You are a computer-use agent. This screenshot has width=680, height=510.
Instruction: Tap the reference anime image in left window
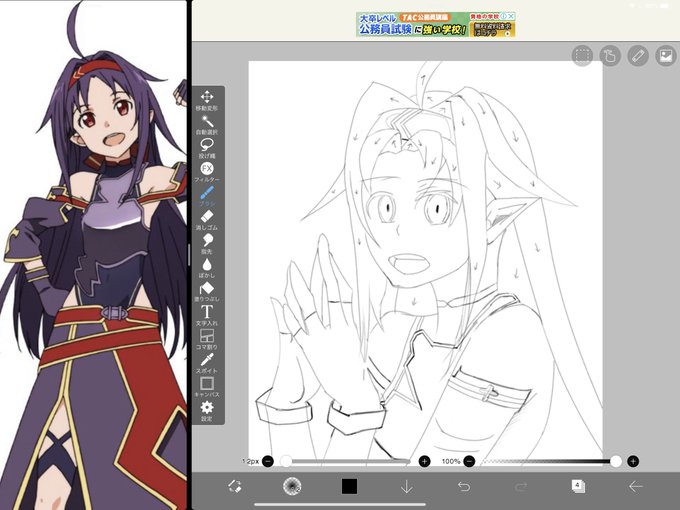pos(93,256)
